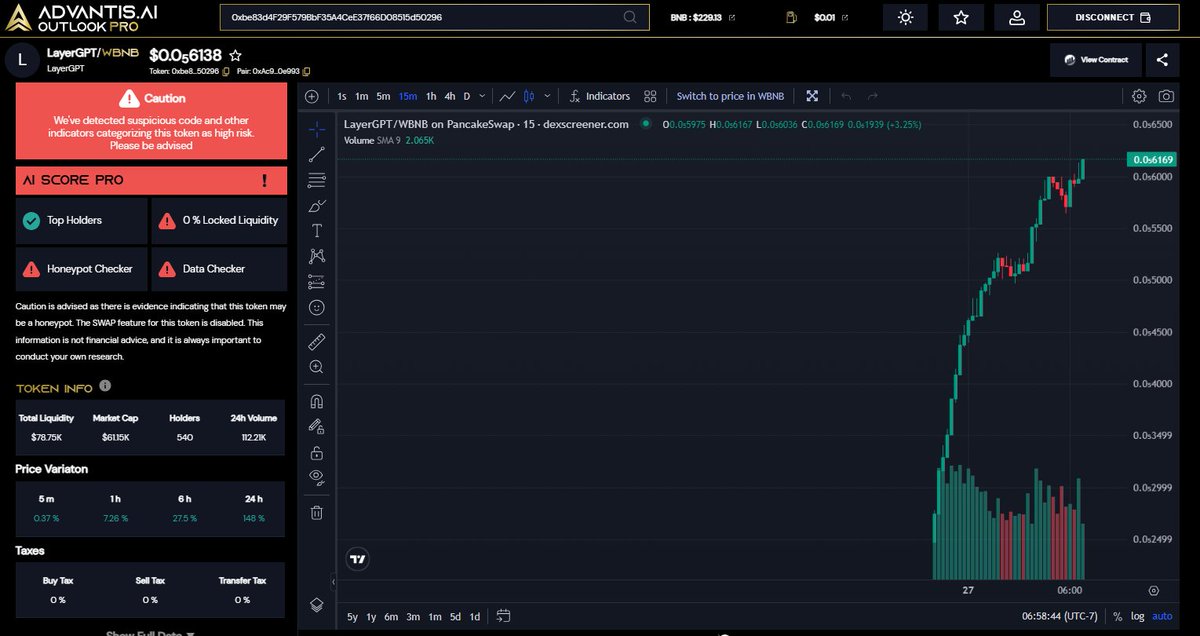The width and height of the screenshot is (1200, 636).
Task: Click the View Contract button
Action: 1096,60
